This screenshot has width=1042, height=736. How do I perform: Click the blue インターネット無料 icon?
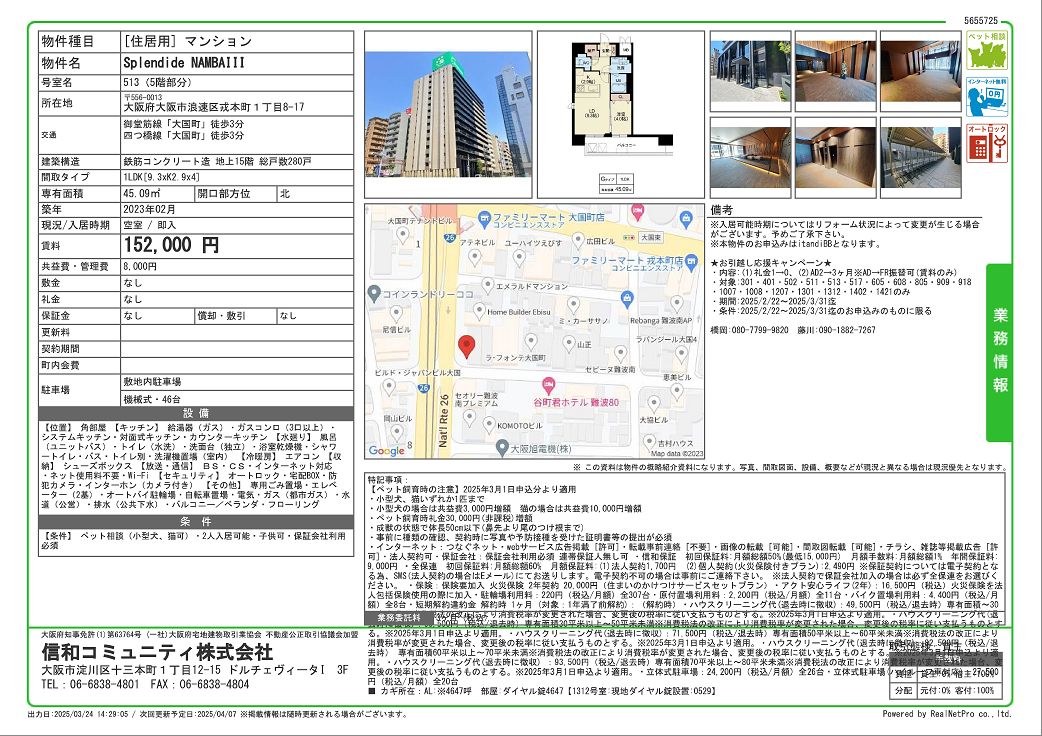click(x=987, y=97)
